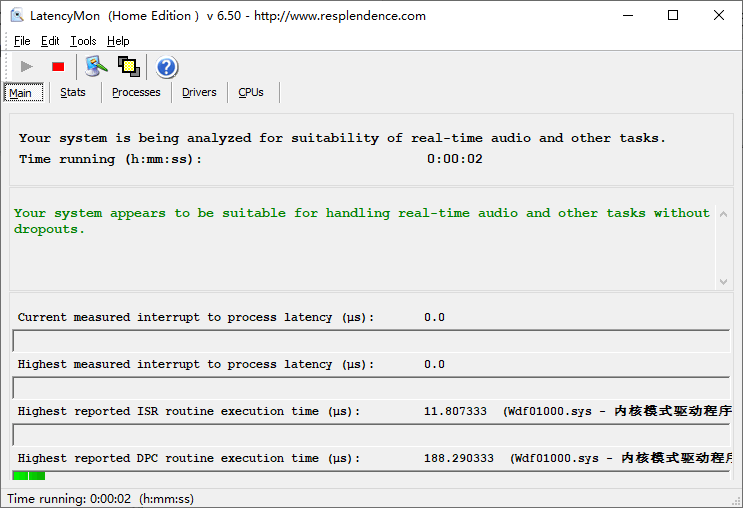The height and width of the screenshot is (508, 743).
Task: Open the File menu
Action: [x=22, y=41]
